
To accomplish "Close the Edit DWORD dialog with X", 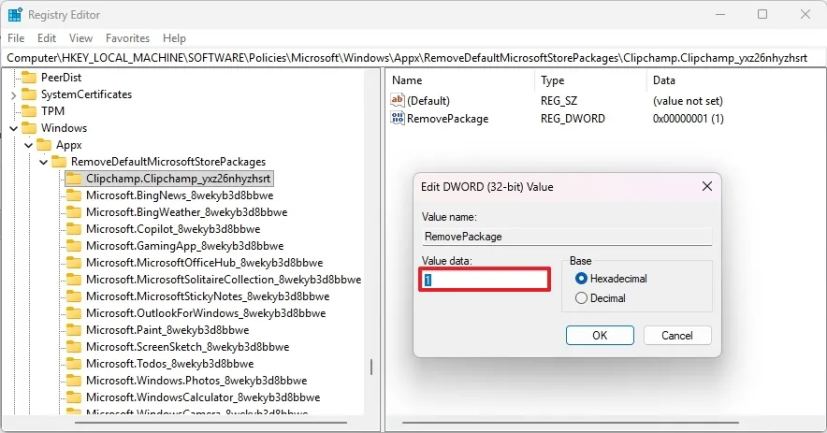I will coord(707,186).
